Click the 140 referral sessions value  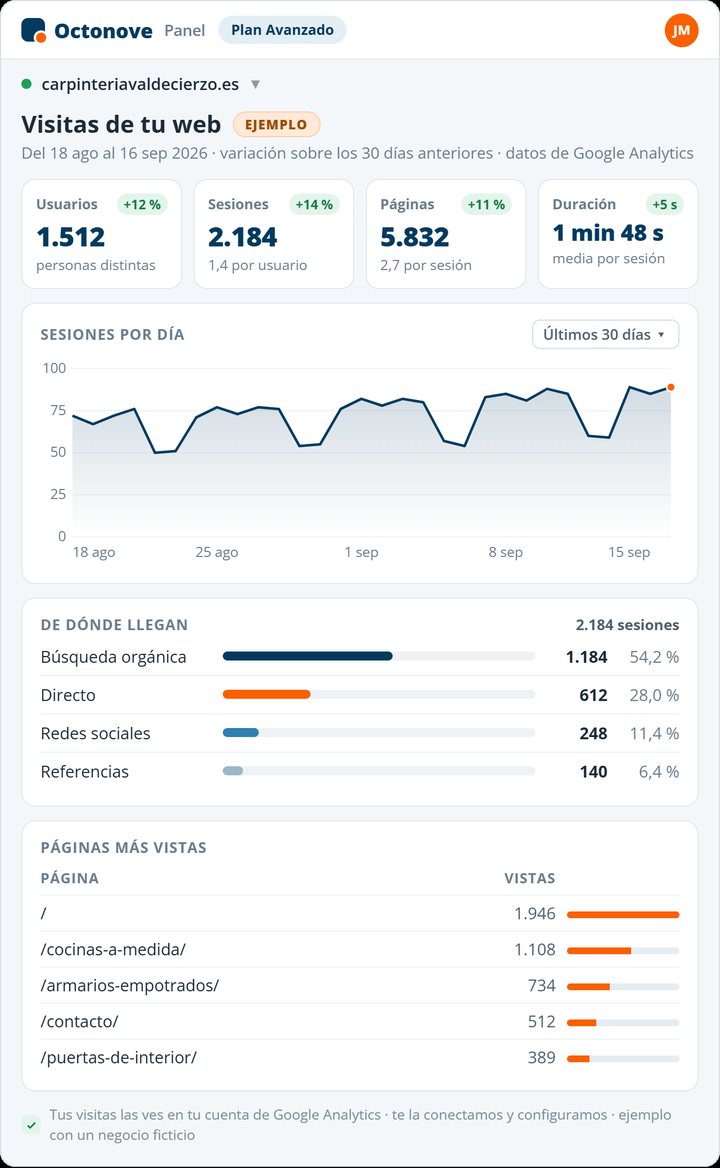[593, 772]
